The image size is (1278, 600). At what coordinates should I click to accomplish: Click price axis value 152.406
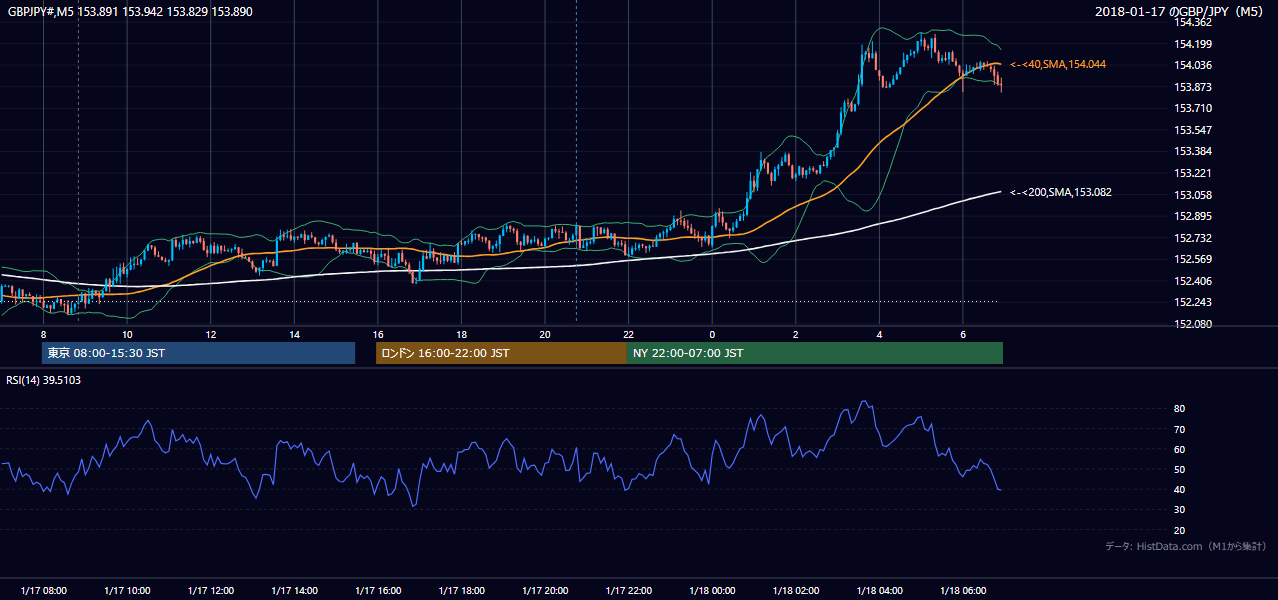click(1193, 281)
